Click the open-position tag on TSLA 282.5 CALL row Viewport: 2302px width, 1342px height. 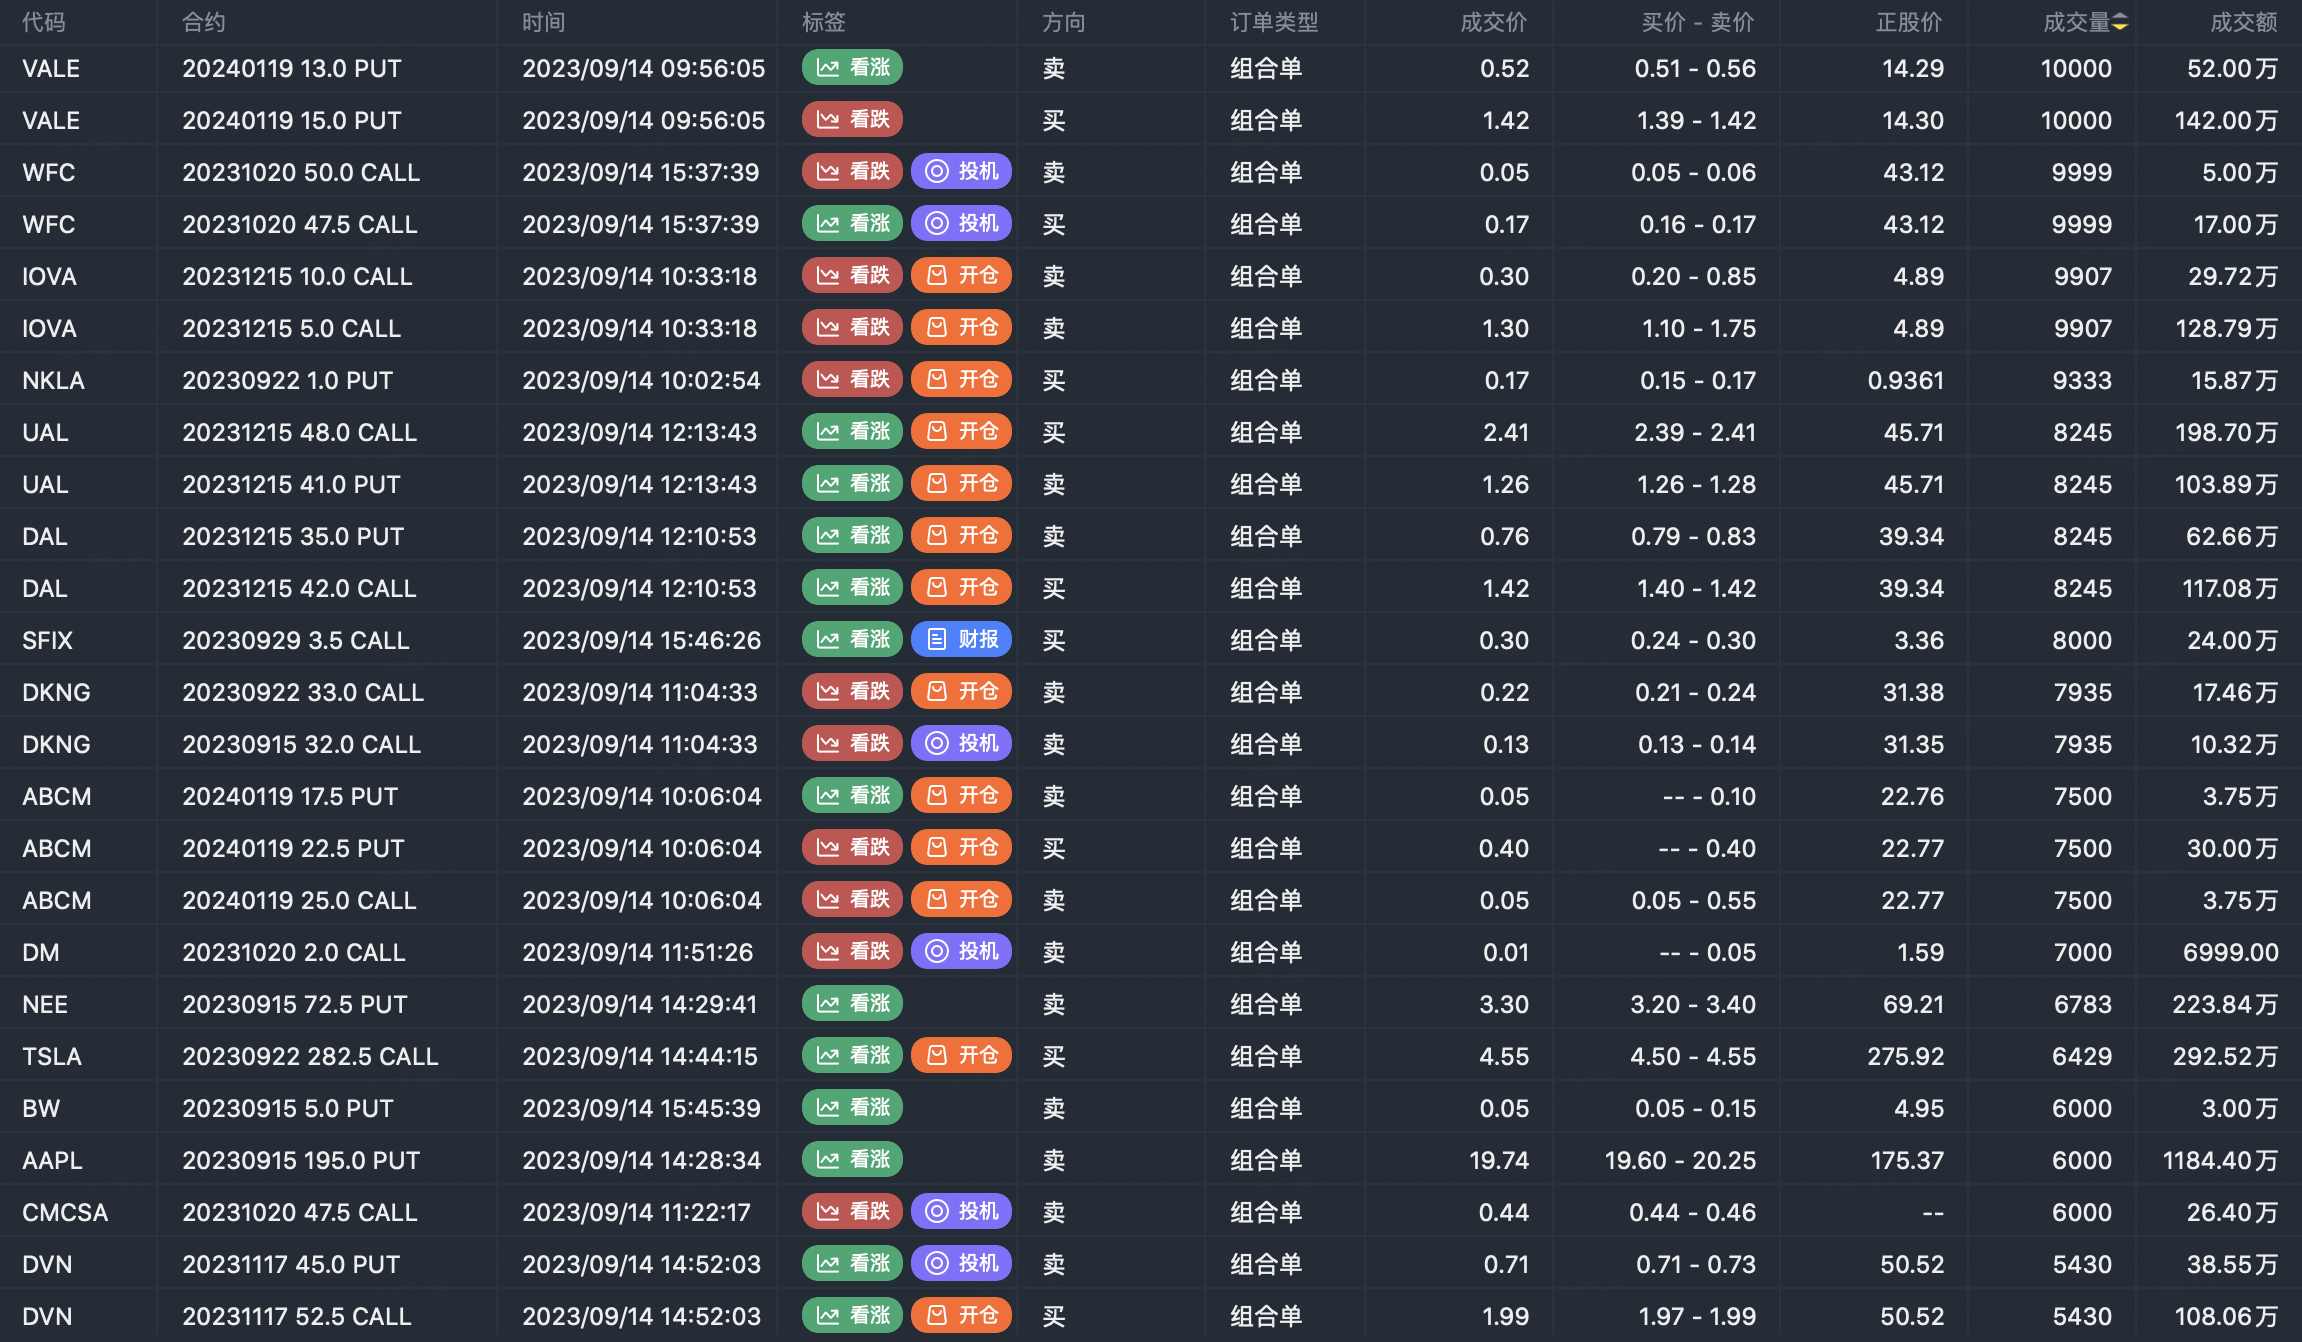pyautogui.click(x=961, y=1056)
